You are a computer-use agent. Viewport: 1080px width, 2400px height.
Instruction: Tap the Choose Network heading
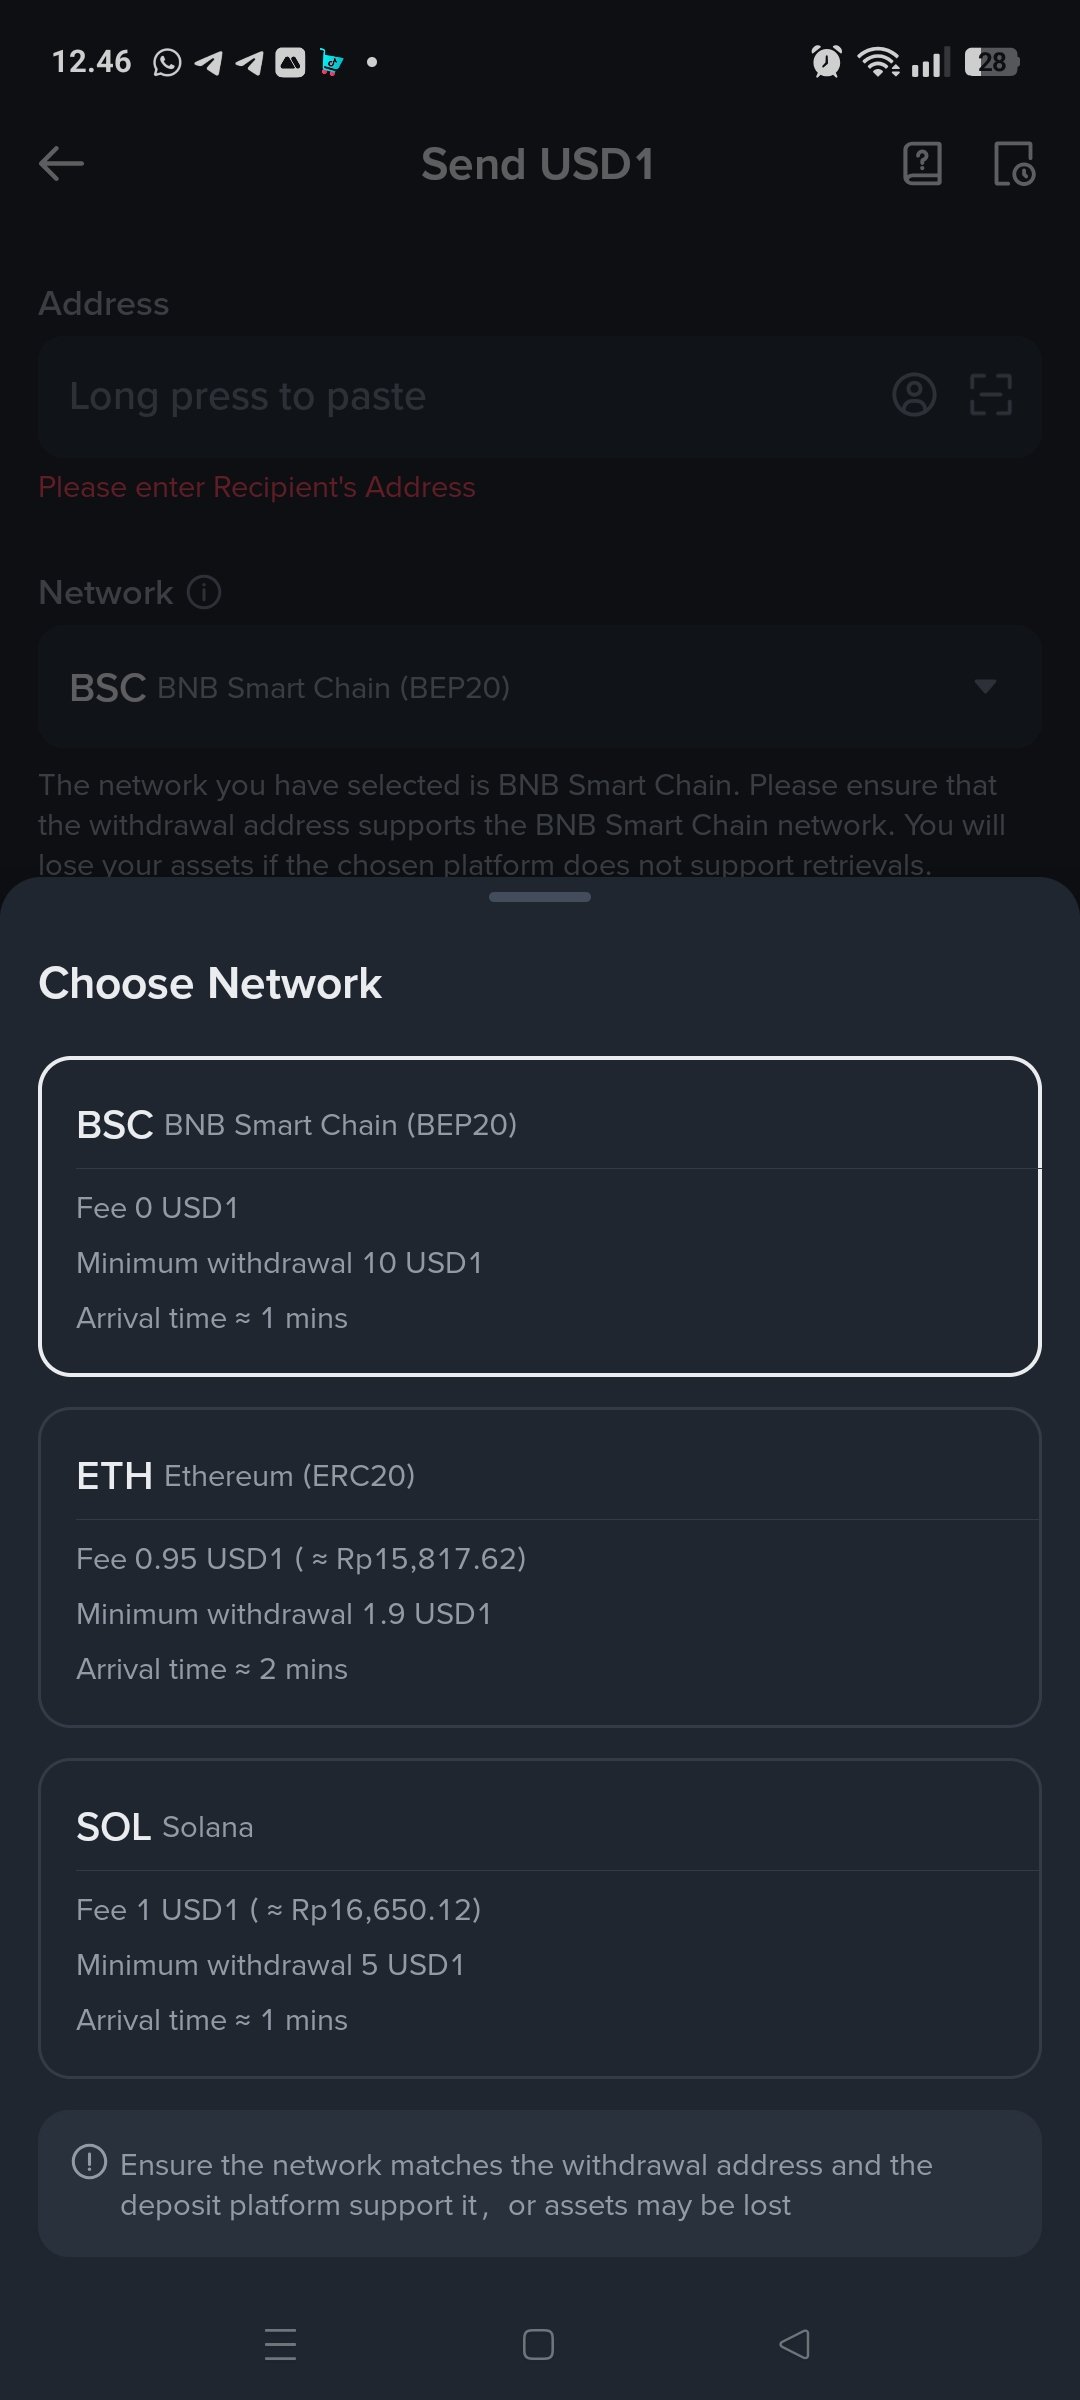210,983
